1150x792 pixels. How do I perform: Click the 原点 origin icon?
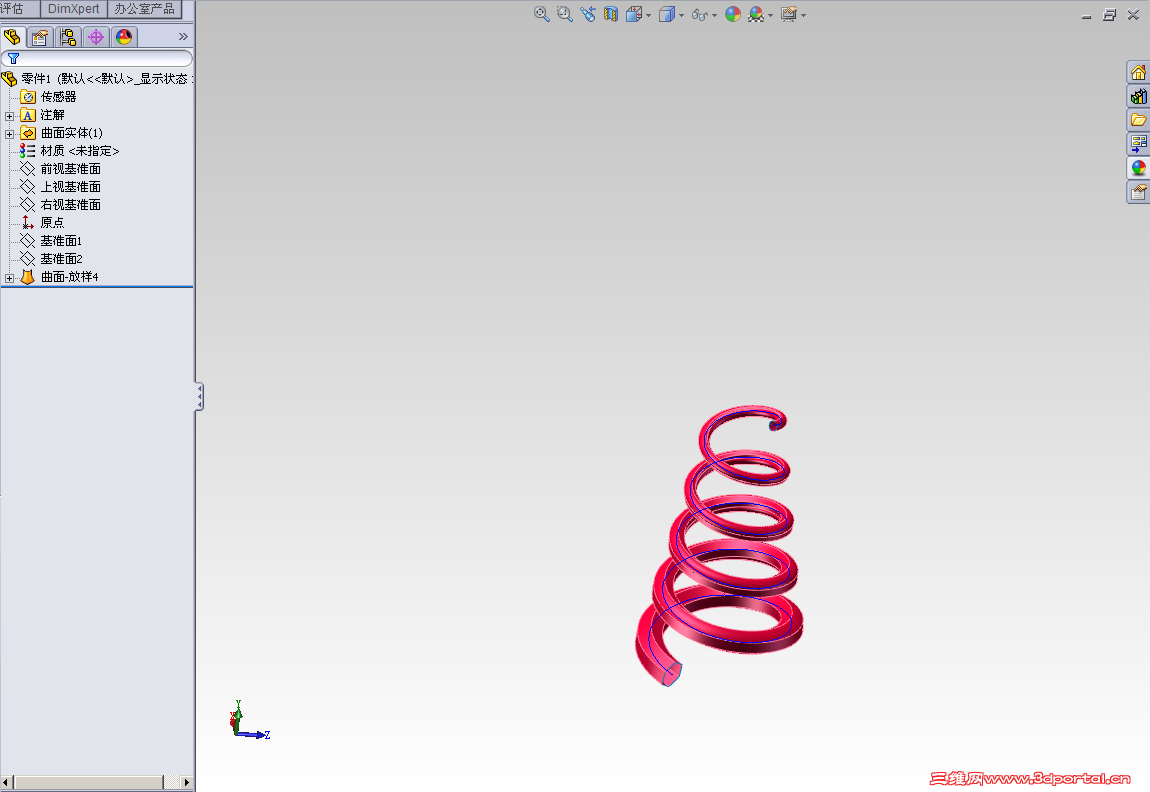point(28,222)
